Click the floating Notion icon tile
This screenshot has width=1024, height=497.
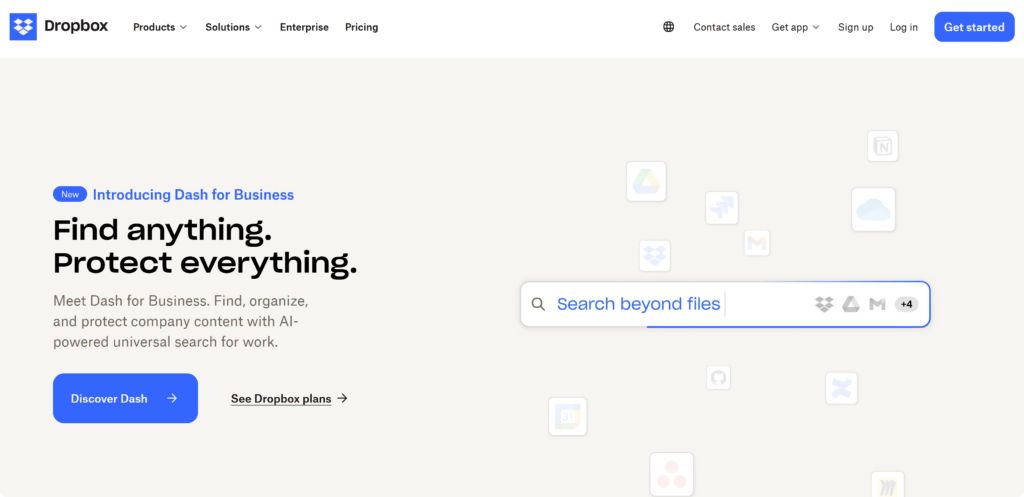(883, 146)
